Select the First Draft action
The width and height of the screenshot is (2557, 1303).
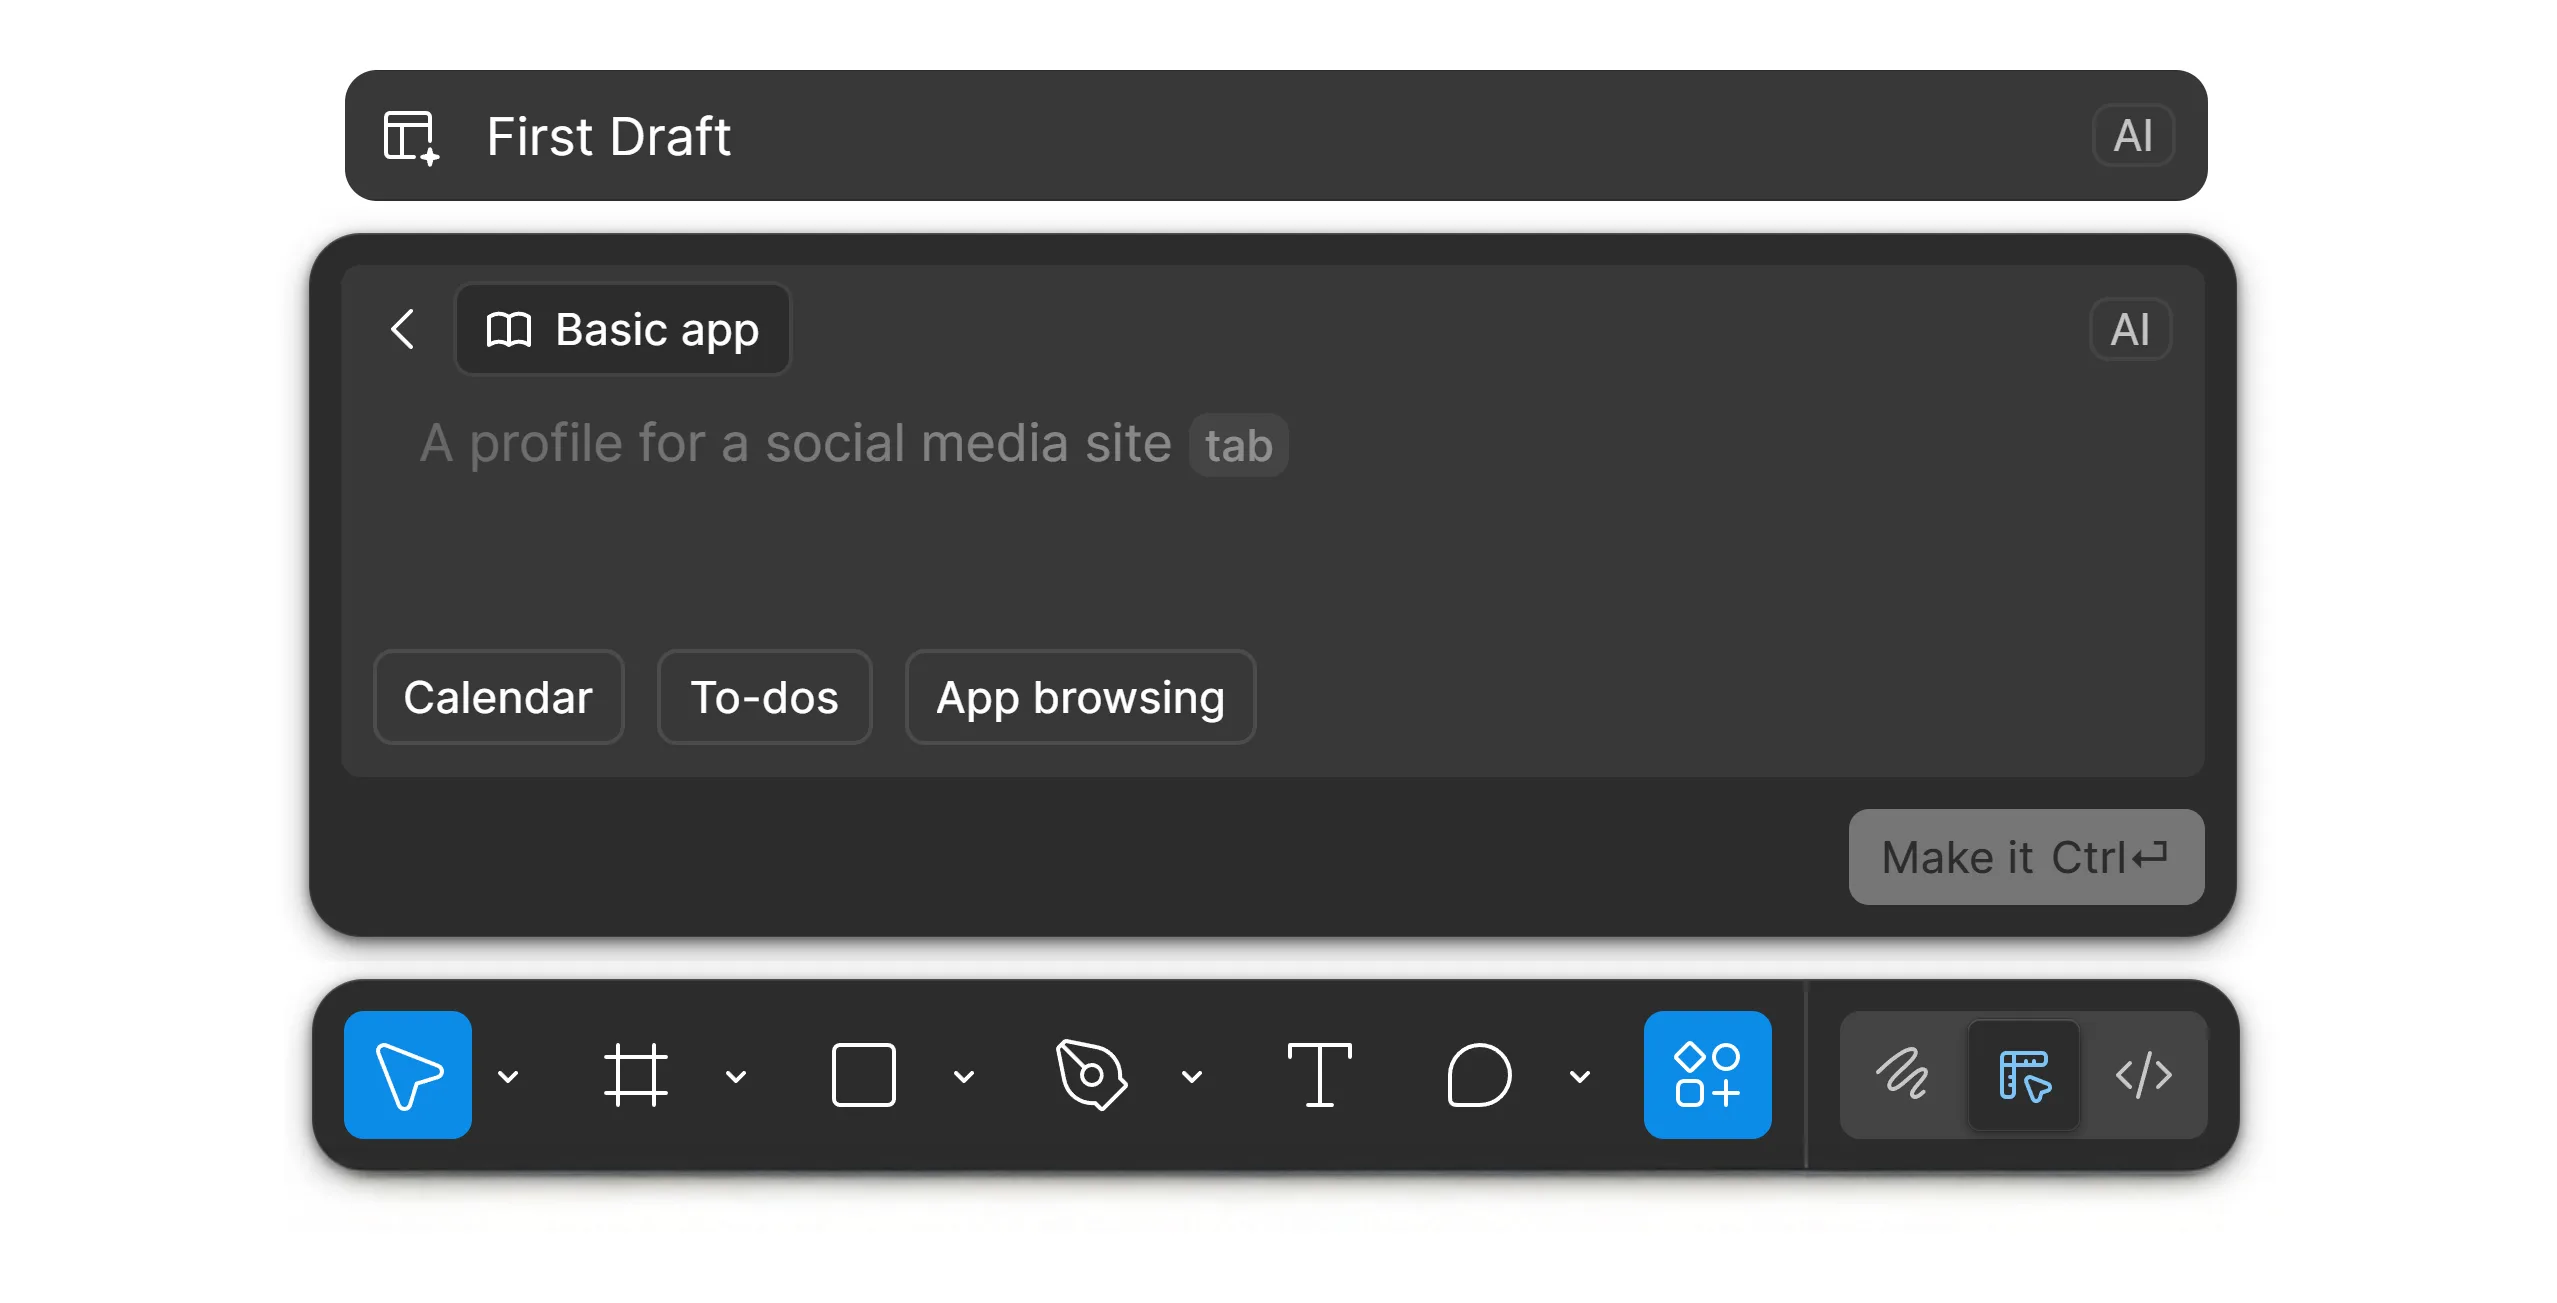pos(1276,135)
